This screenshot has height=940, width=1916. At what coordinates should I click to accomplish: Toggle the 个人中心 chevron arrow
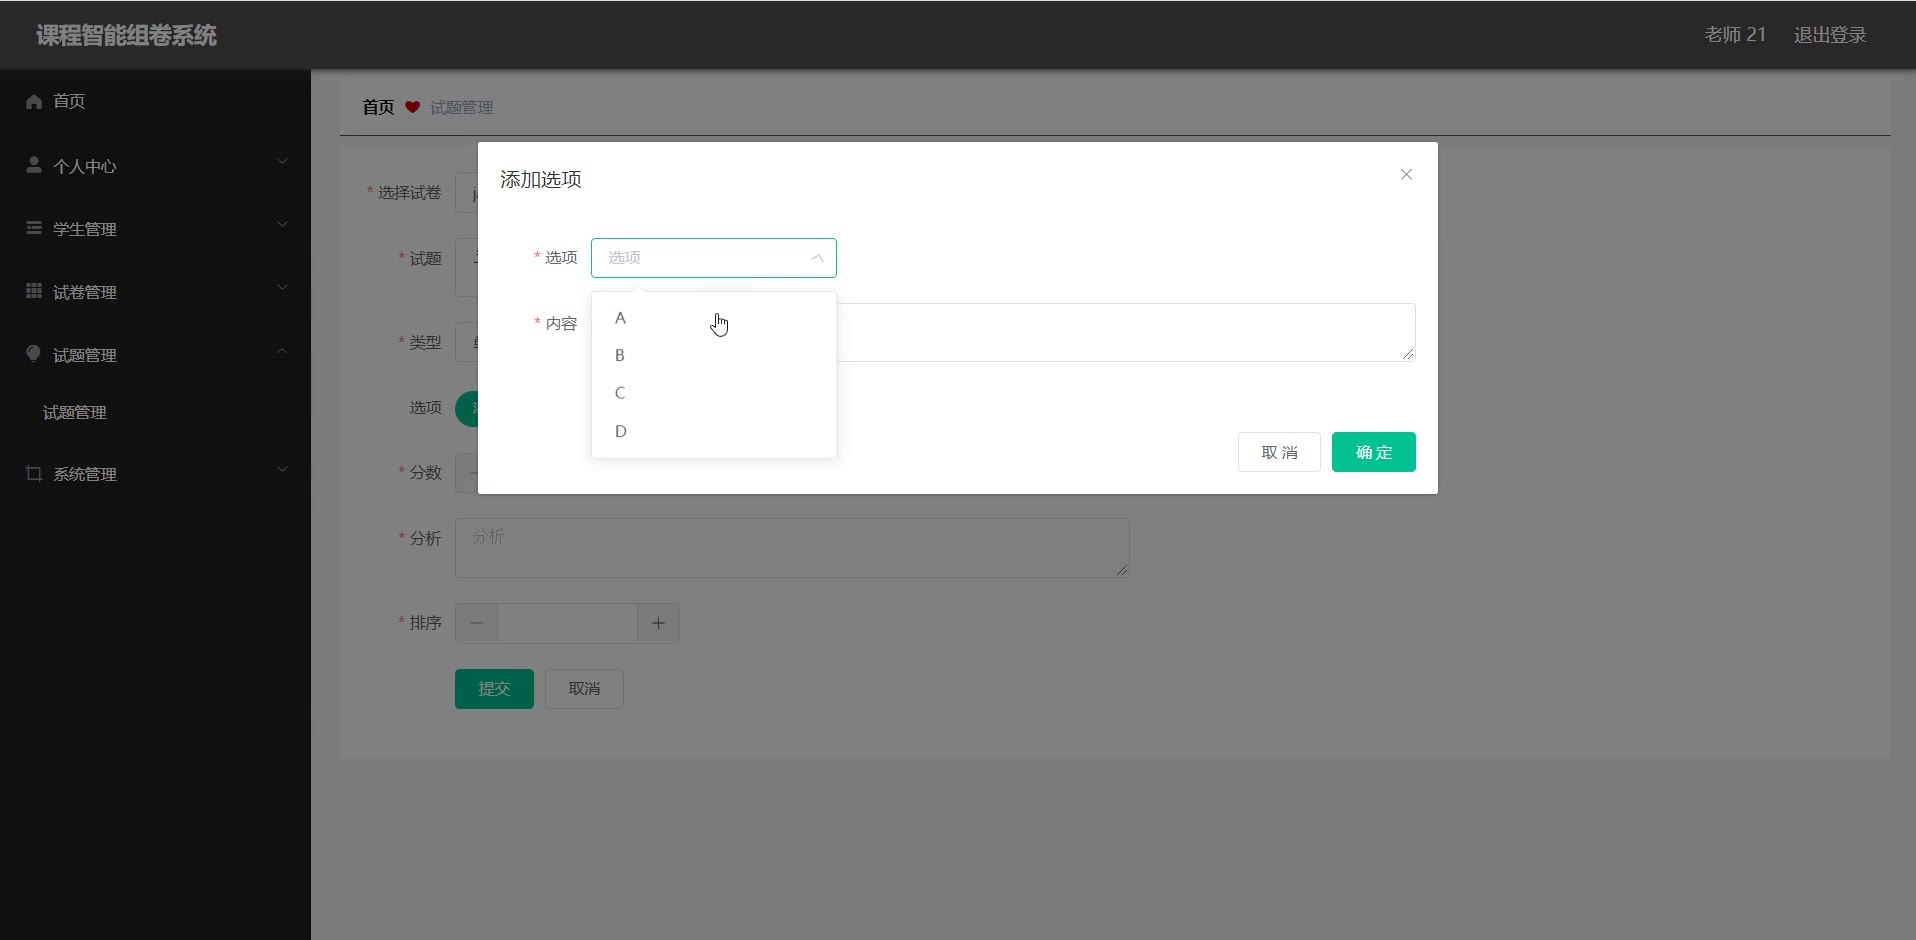point(282,161)
